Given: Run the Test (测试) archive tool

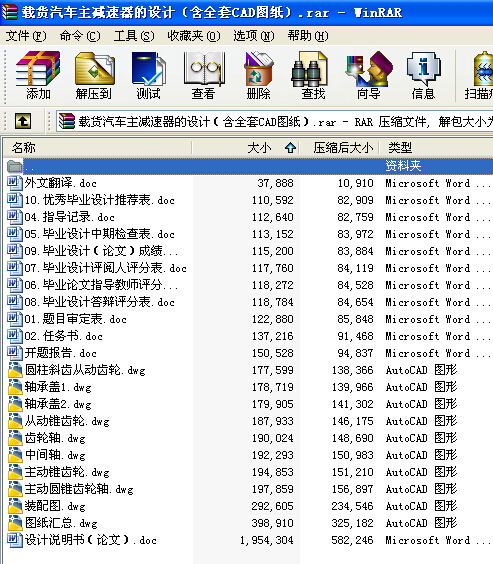Looking at the screenshot, I should [x=148, y=75].
